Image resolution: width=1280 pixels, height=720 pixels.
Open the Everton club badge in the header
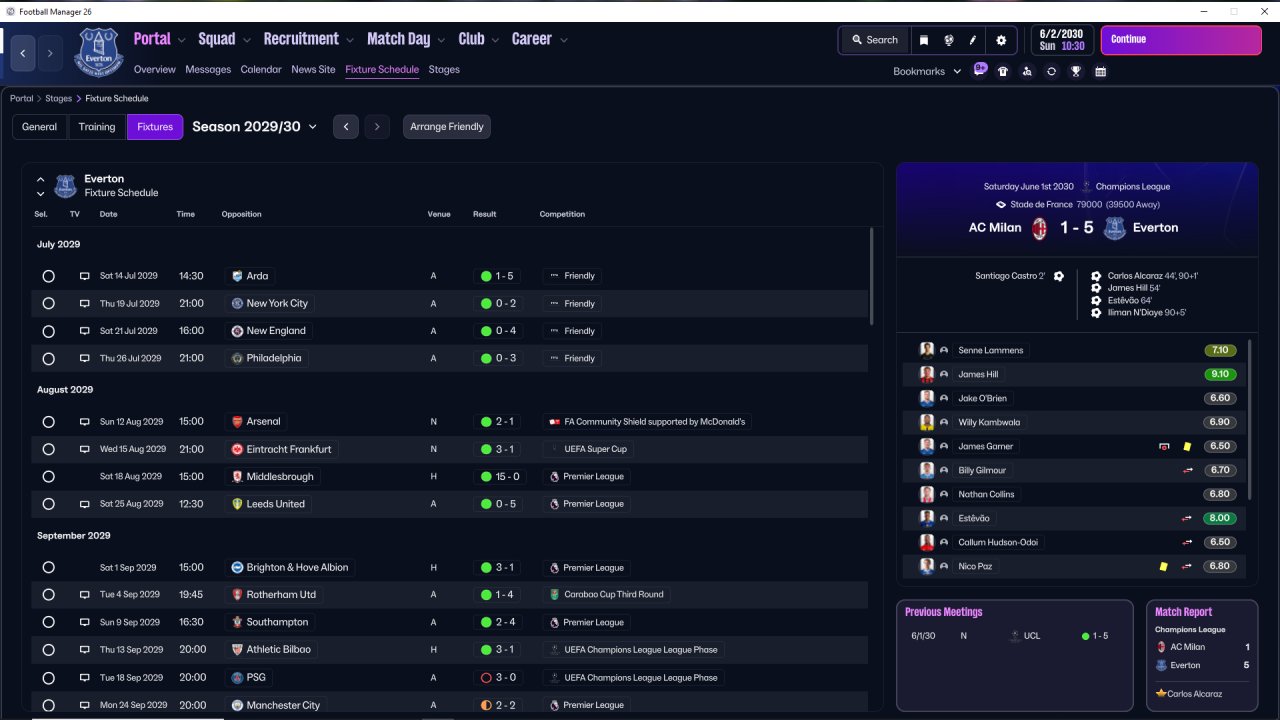(x=97, y=52)
